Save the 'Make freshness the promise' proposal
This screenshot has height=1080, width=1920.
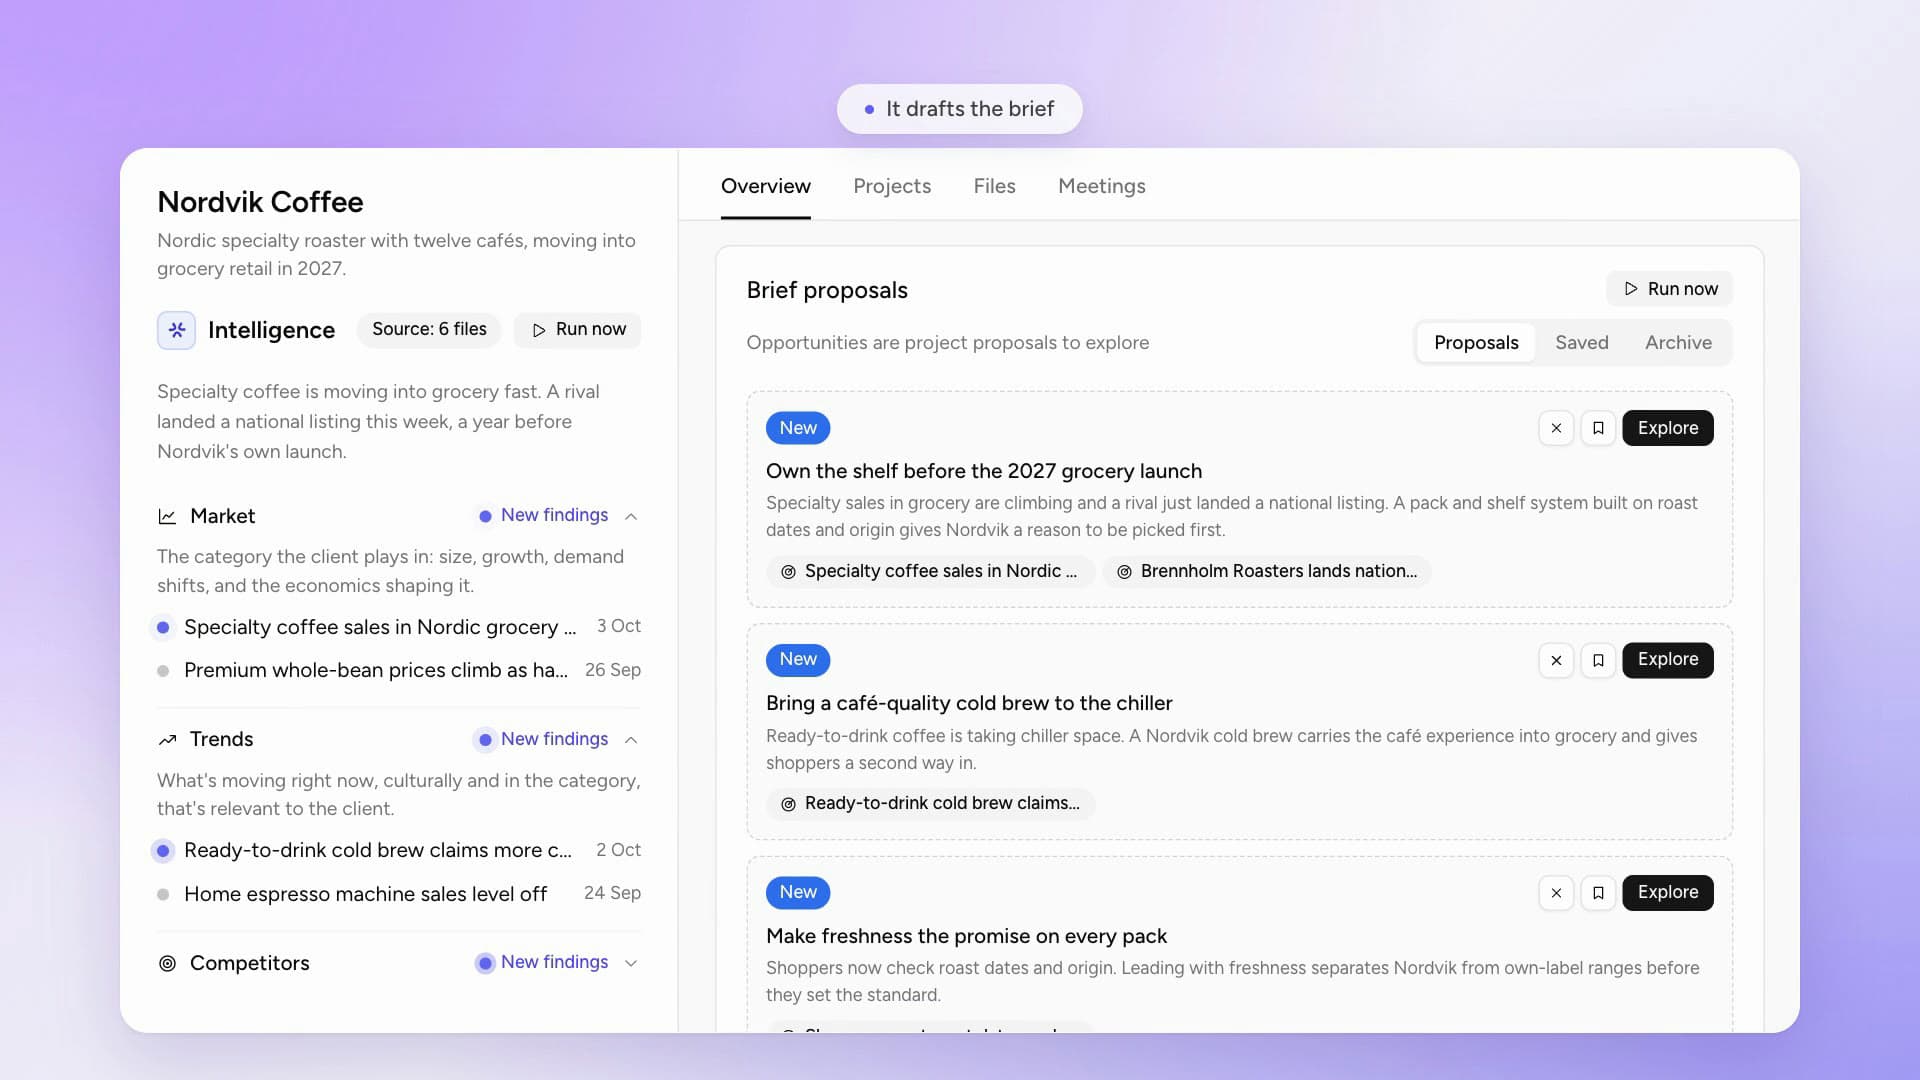point(1598,893)
